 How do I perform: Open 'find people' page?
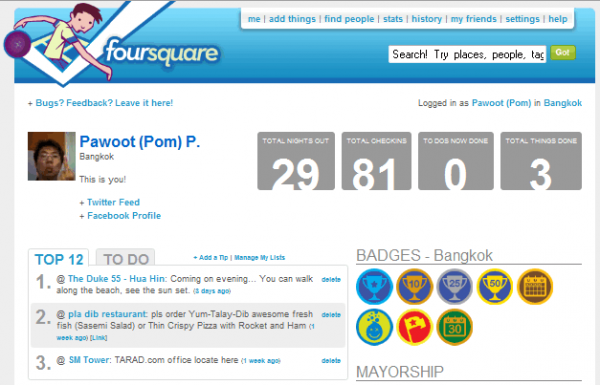click(x=349, y=19)
